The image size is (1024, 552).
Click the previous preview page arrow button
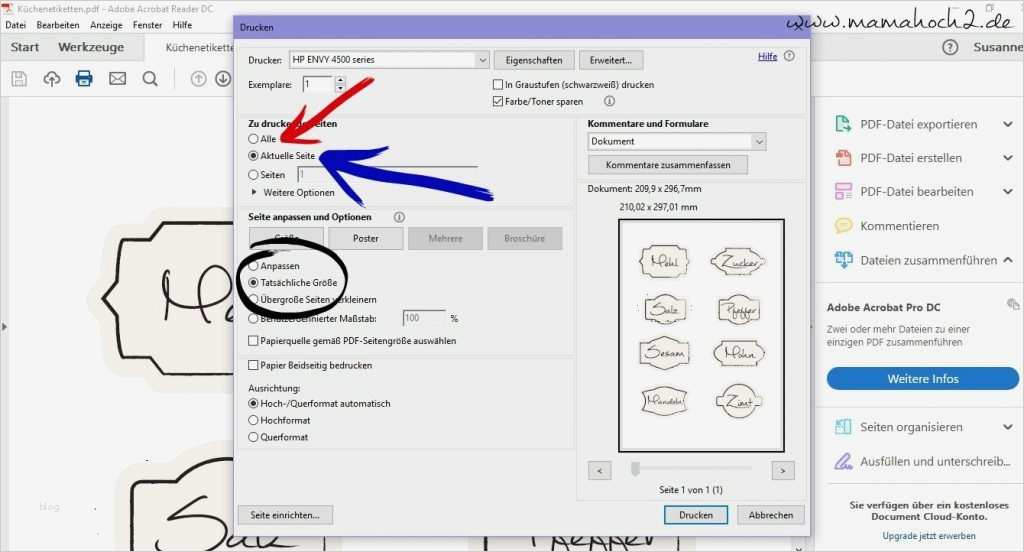pos(600,470)
